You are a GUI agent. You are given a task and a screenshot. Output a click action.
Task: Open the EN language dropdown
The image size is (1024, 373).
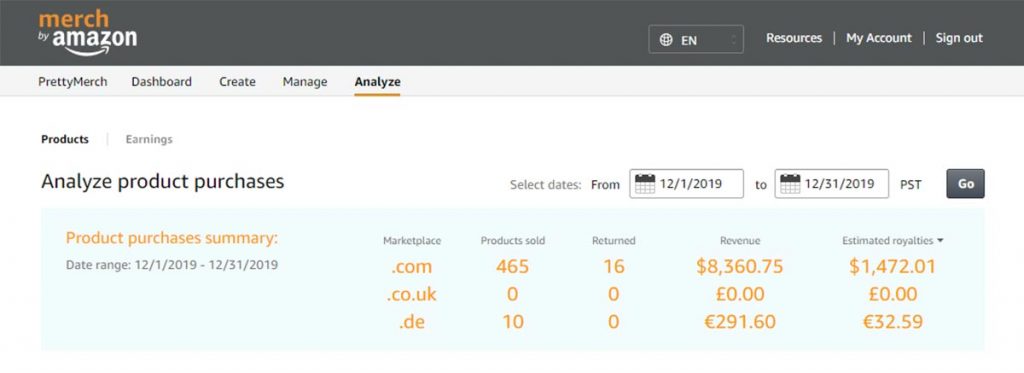click(696, 39)
